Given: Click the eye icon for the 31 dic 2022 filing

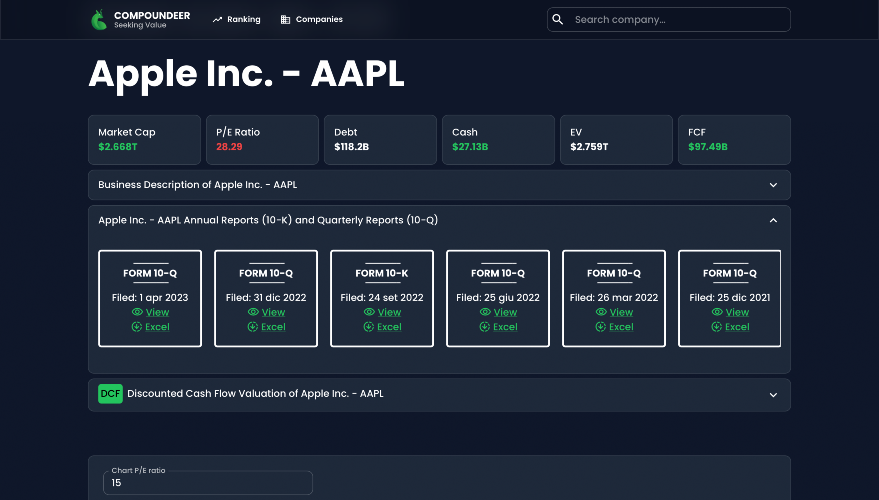Looking at the screenshot, I should click(253, 312).
